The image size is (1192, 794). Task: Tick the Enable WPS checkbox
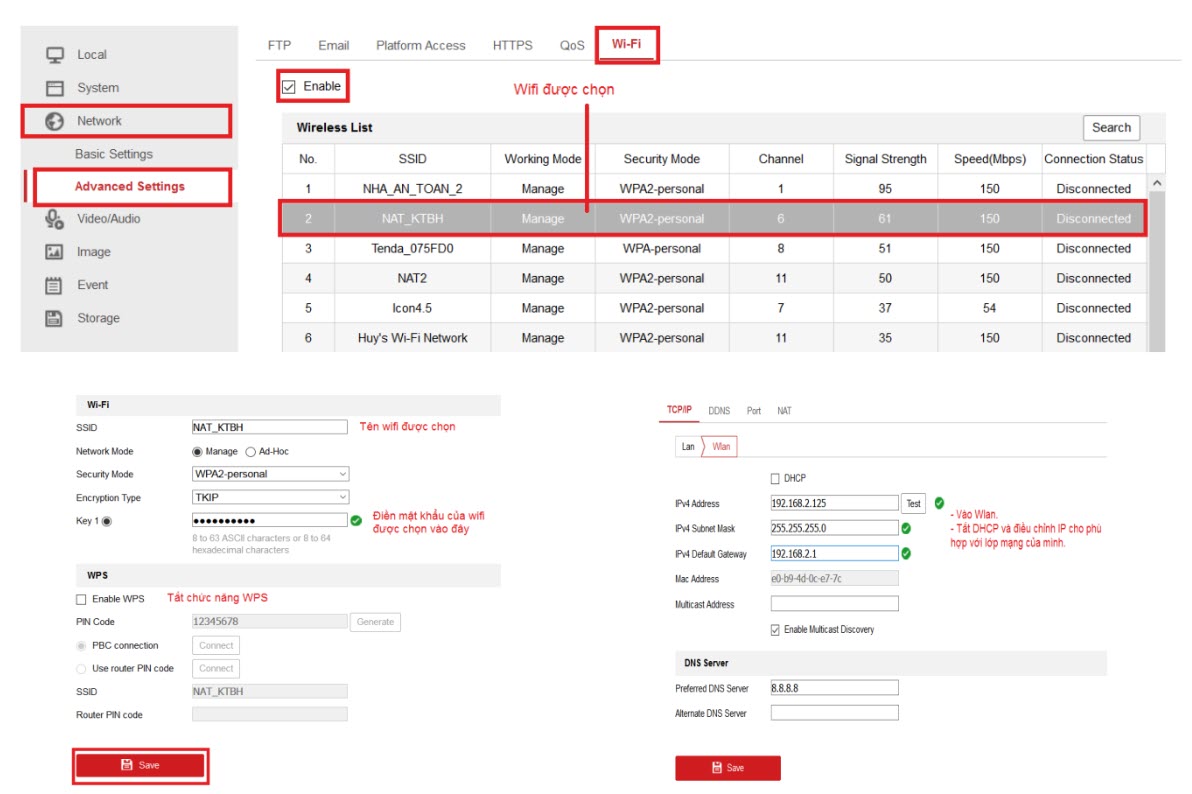[x=81, y=599]
